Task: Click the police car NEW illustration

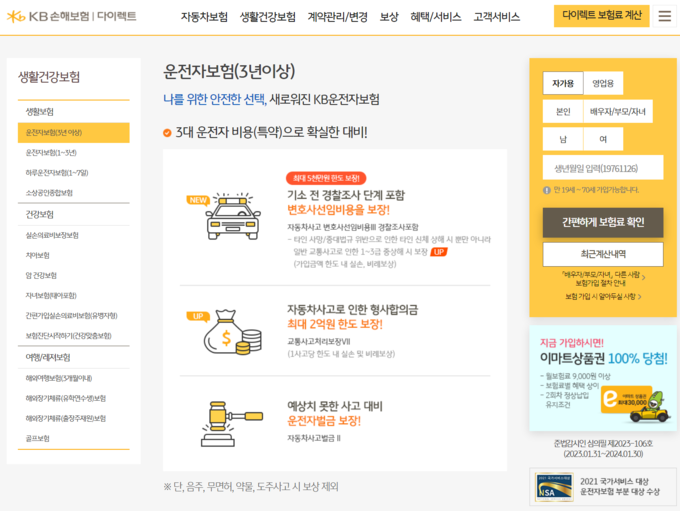Action: pyautogui.click(x=226, y=216)
